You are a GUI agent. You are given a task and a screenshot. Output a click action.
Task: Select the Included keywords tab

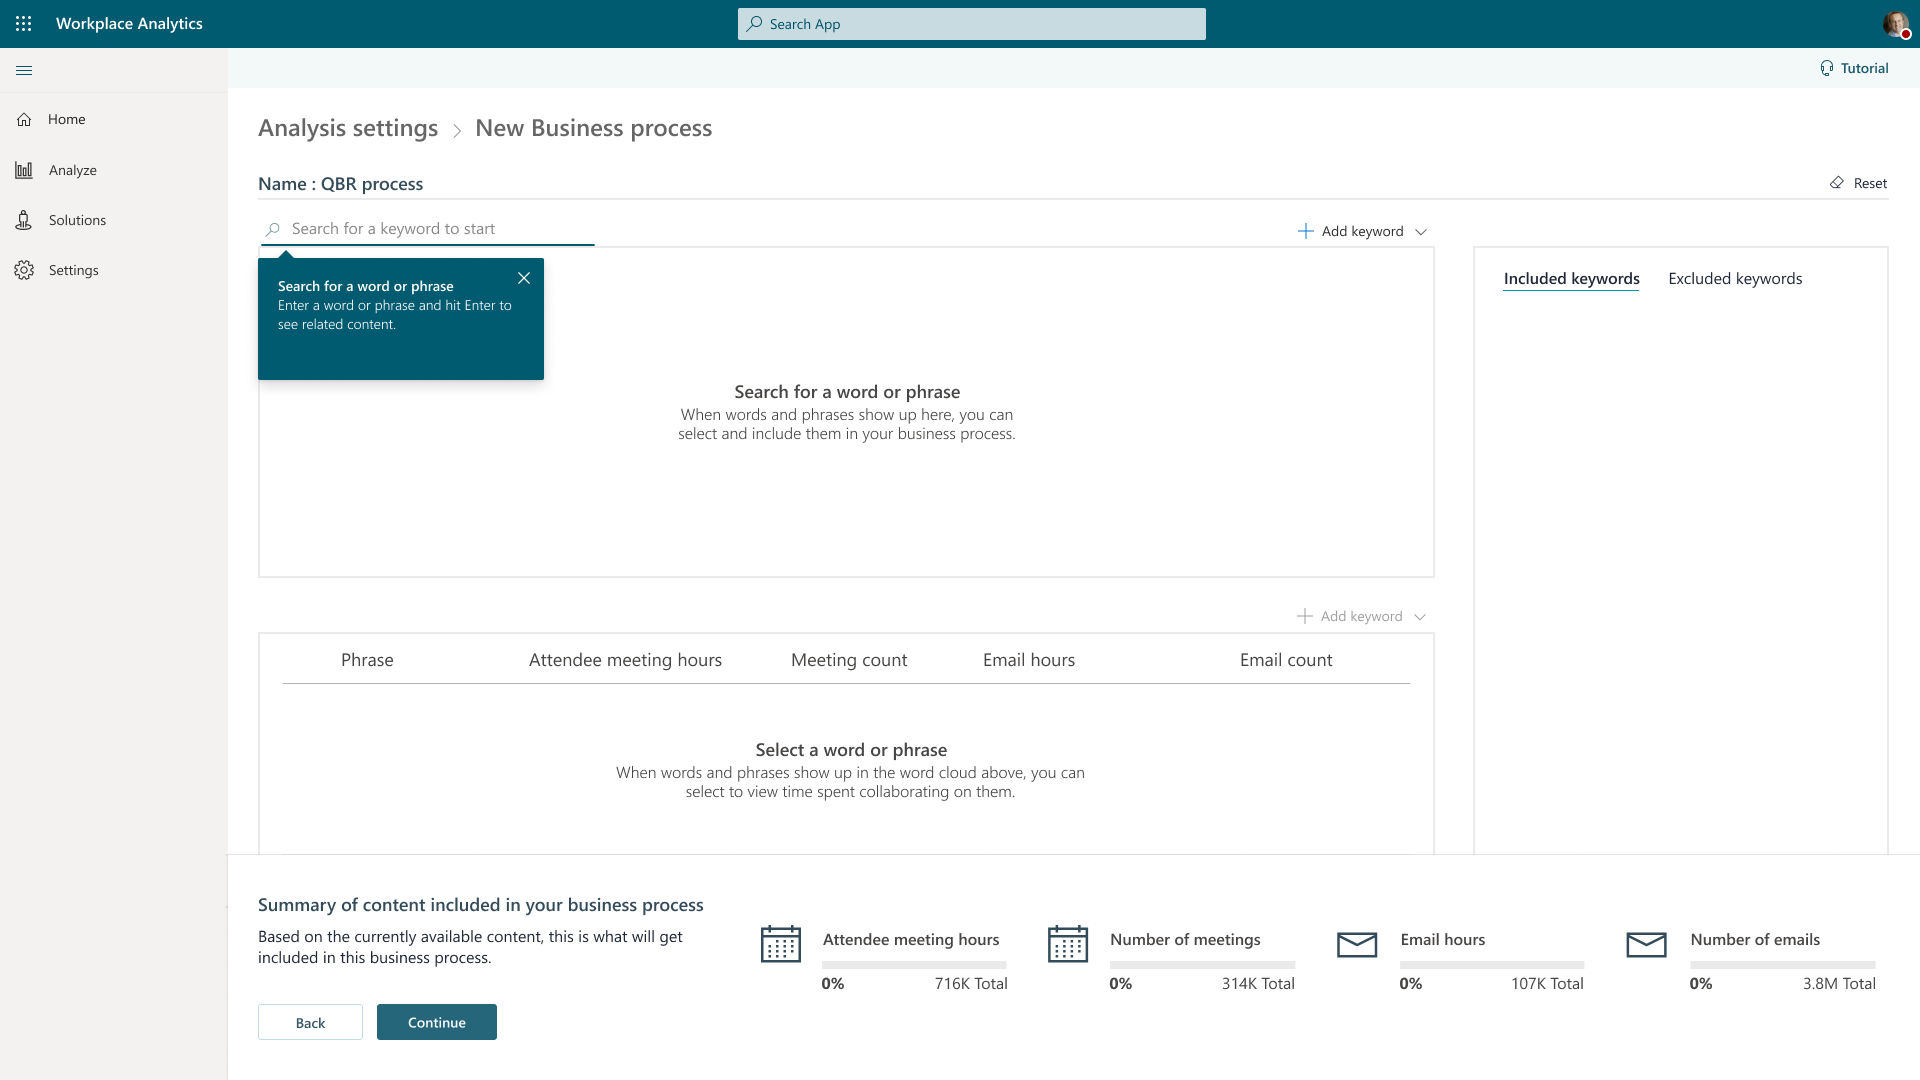(1570, 279)
